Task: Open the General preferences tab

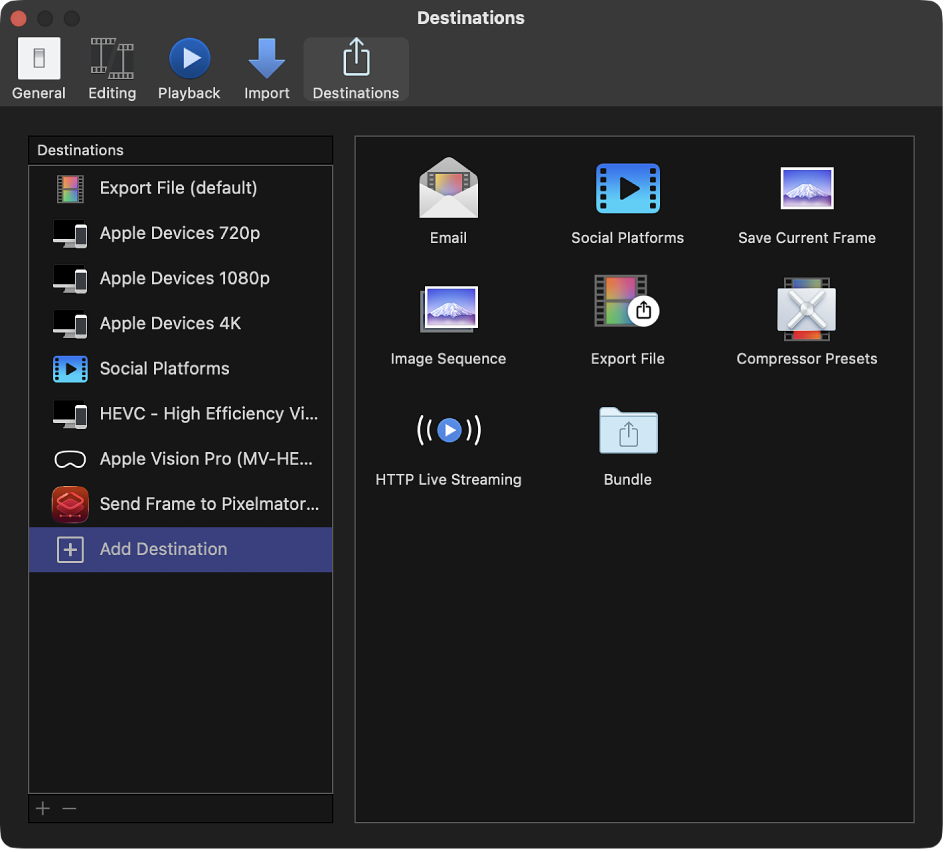Action: click(39, 69)
